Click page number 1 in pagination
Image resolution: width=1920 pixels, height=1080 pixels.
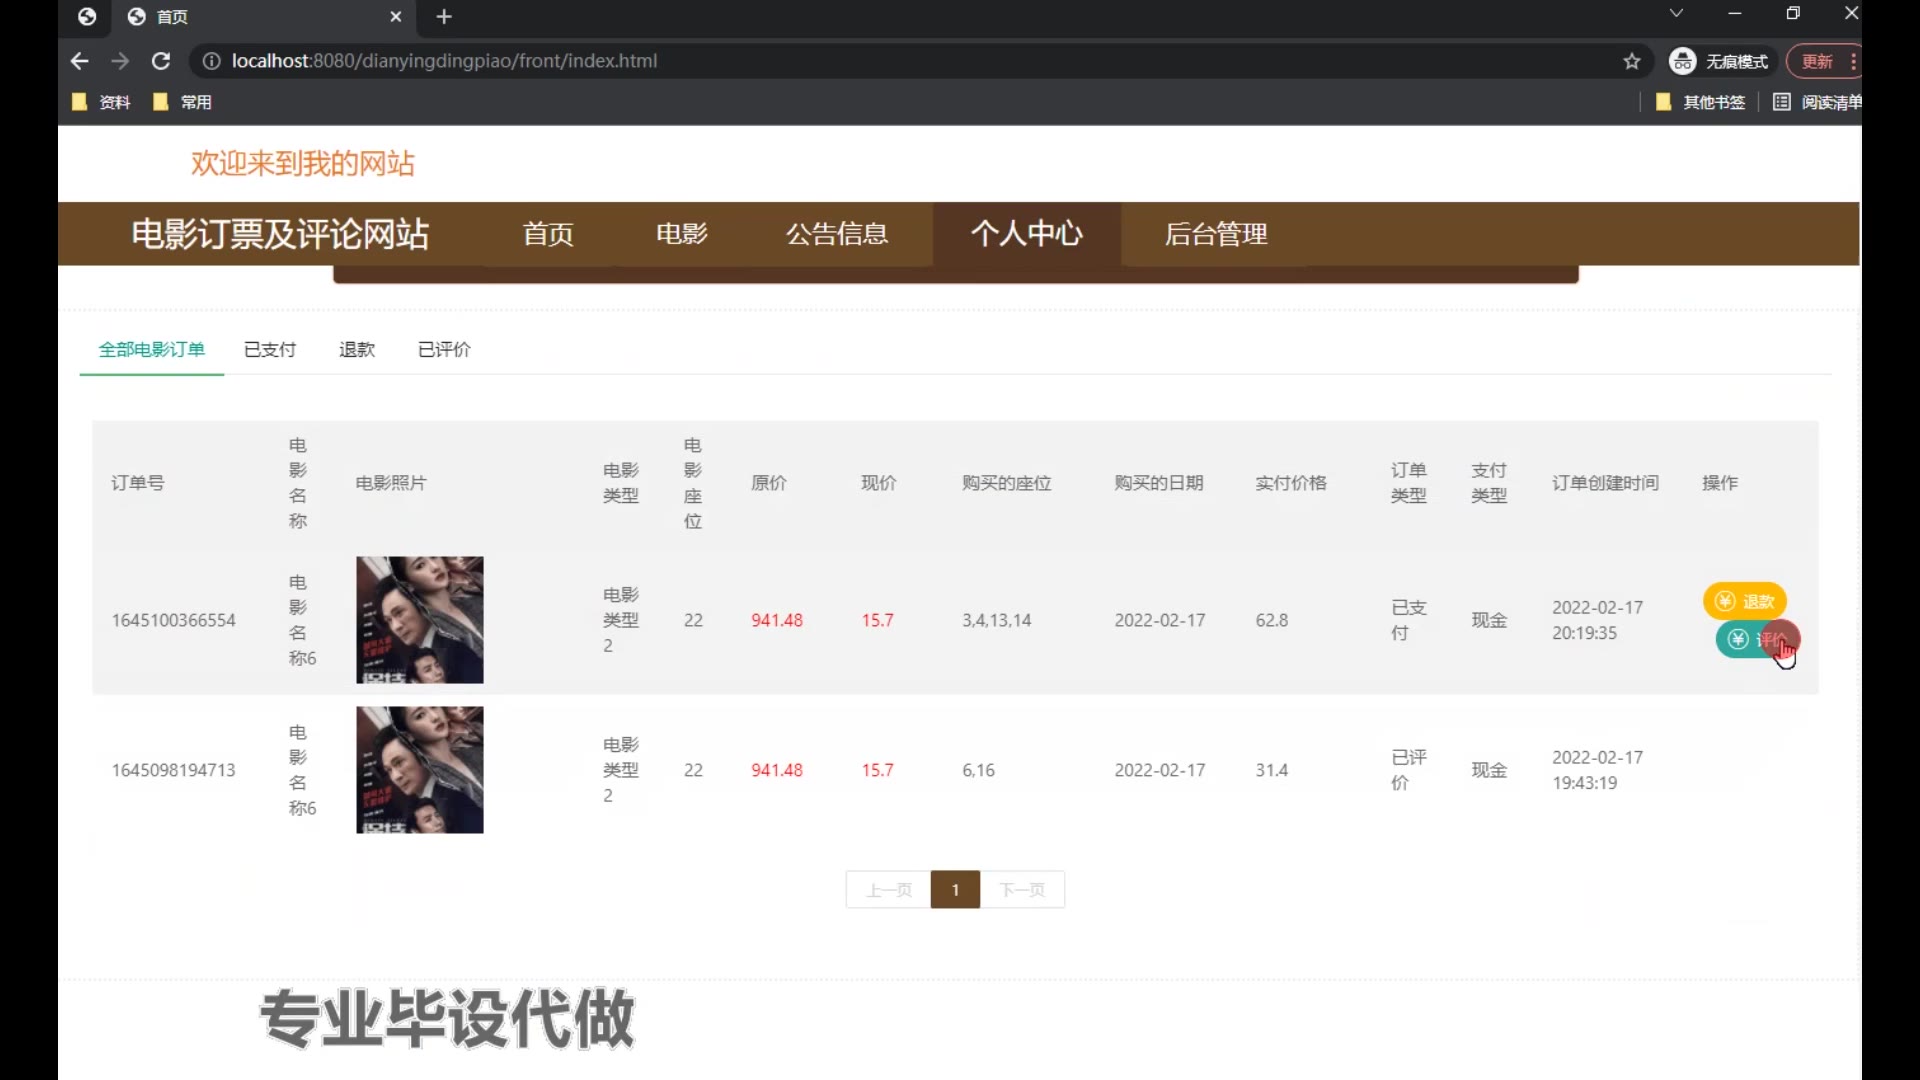[x=955, y=890]
